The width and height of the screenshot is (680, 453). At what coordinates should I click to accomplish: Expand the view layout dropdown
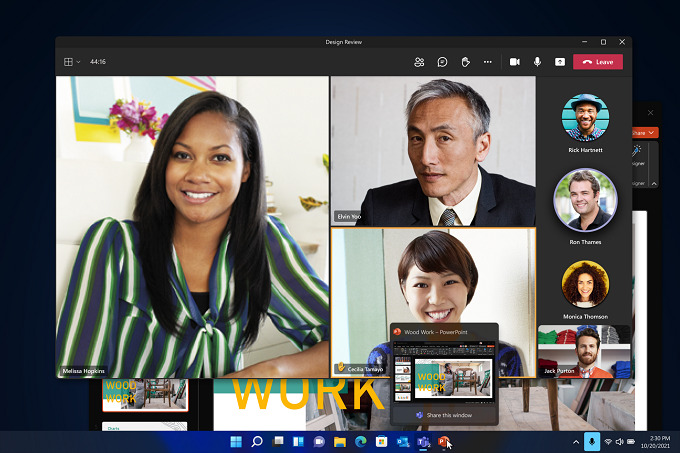point(73,62)
